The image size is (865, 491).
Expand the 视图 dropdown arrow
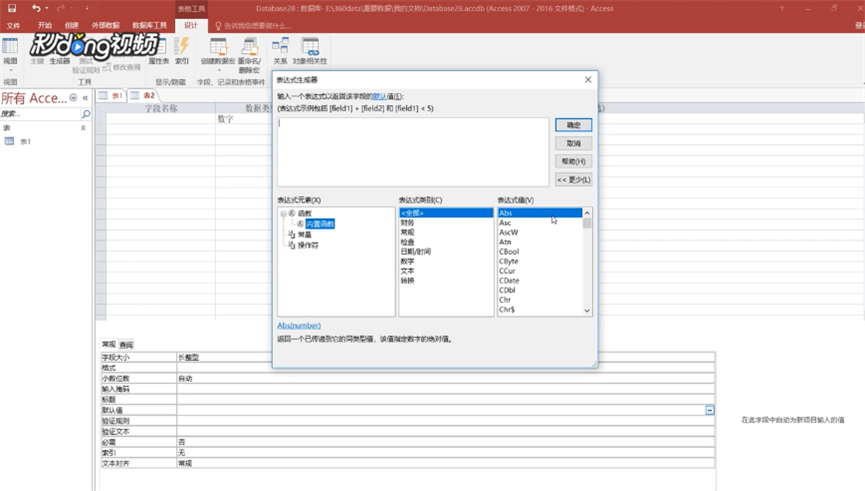pyautogui.click(x=10, y=70)
